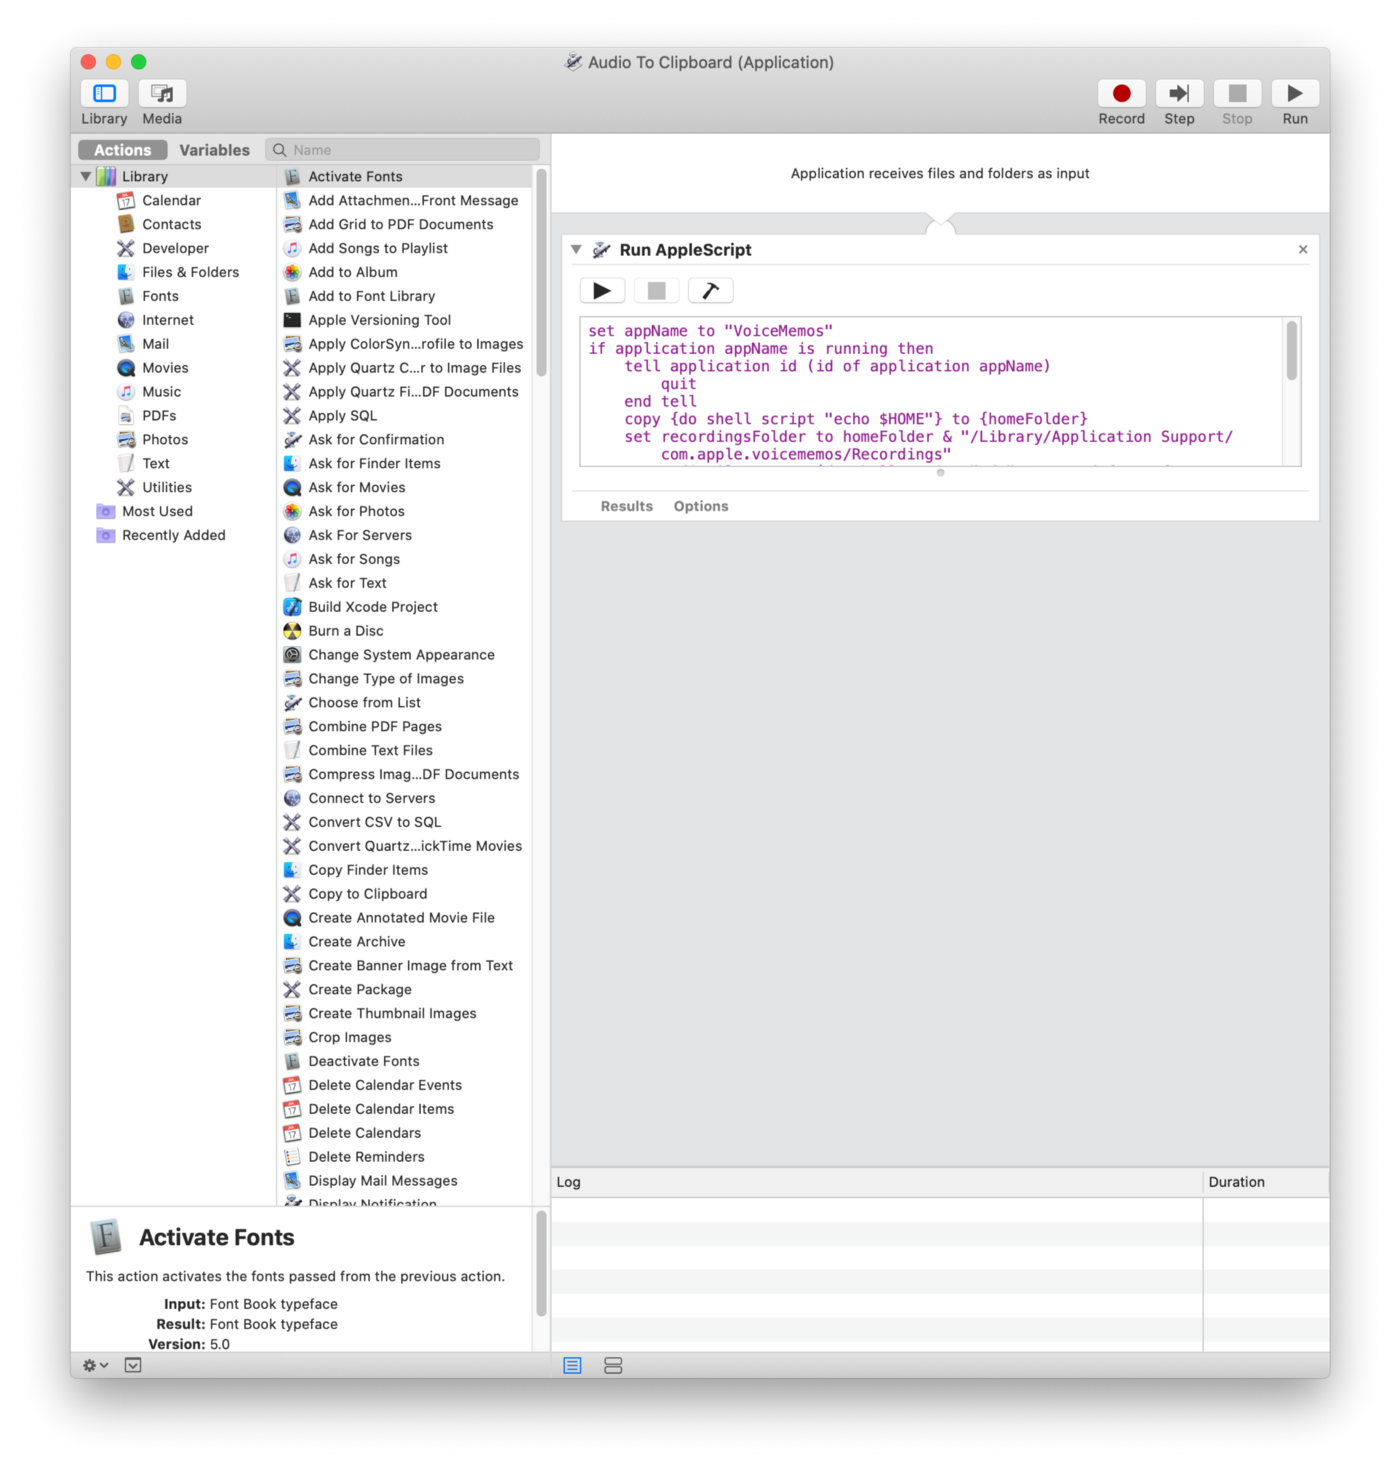Select Photos category in the library
Image resolution: width=1400 pixels, height=1471 pixels.
tap(165, 440)
